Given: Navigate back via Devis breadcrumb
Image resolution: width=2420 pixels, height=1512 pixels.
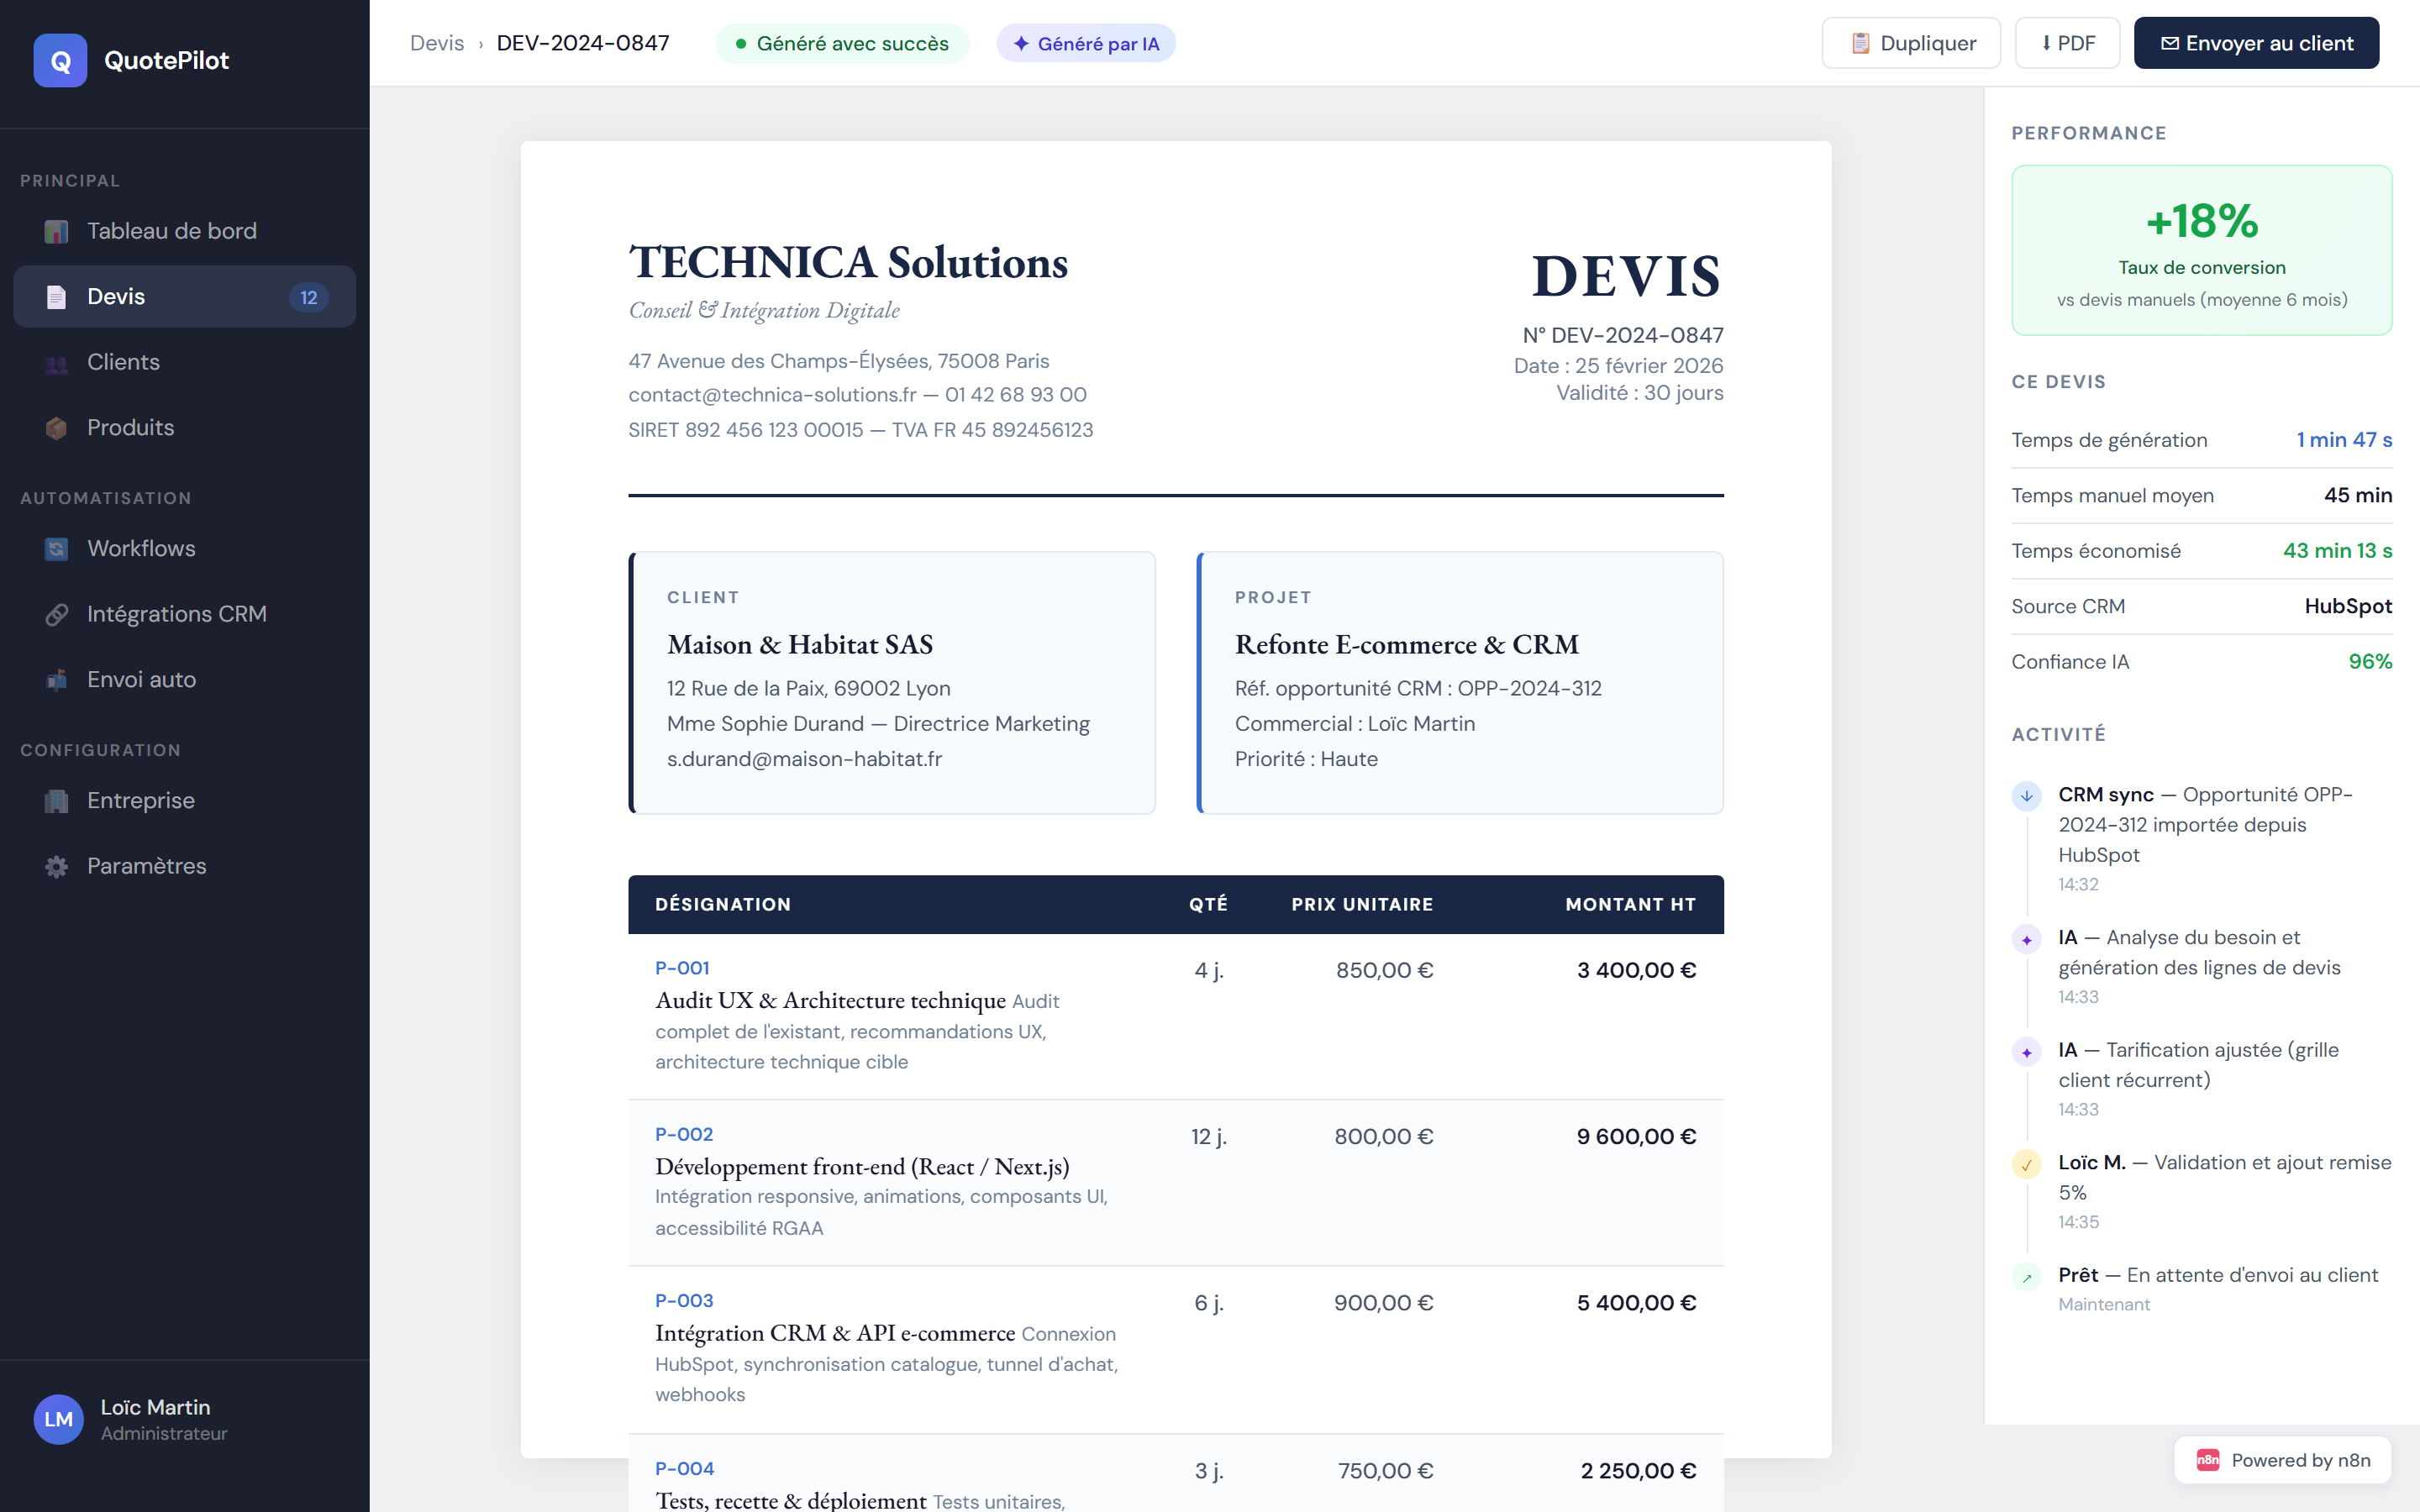Looking at the screenshot, I should [x=437, y=42].
